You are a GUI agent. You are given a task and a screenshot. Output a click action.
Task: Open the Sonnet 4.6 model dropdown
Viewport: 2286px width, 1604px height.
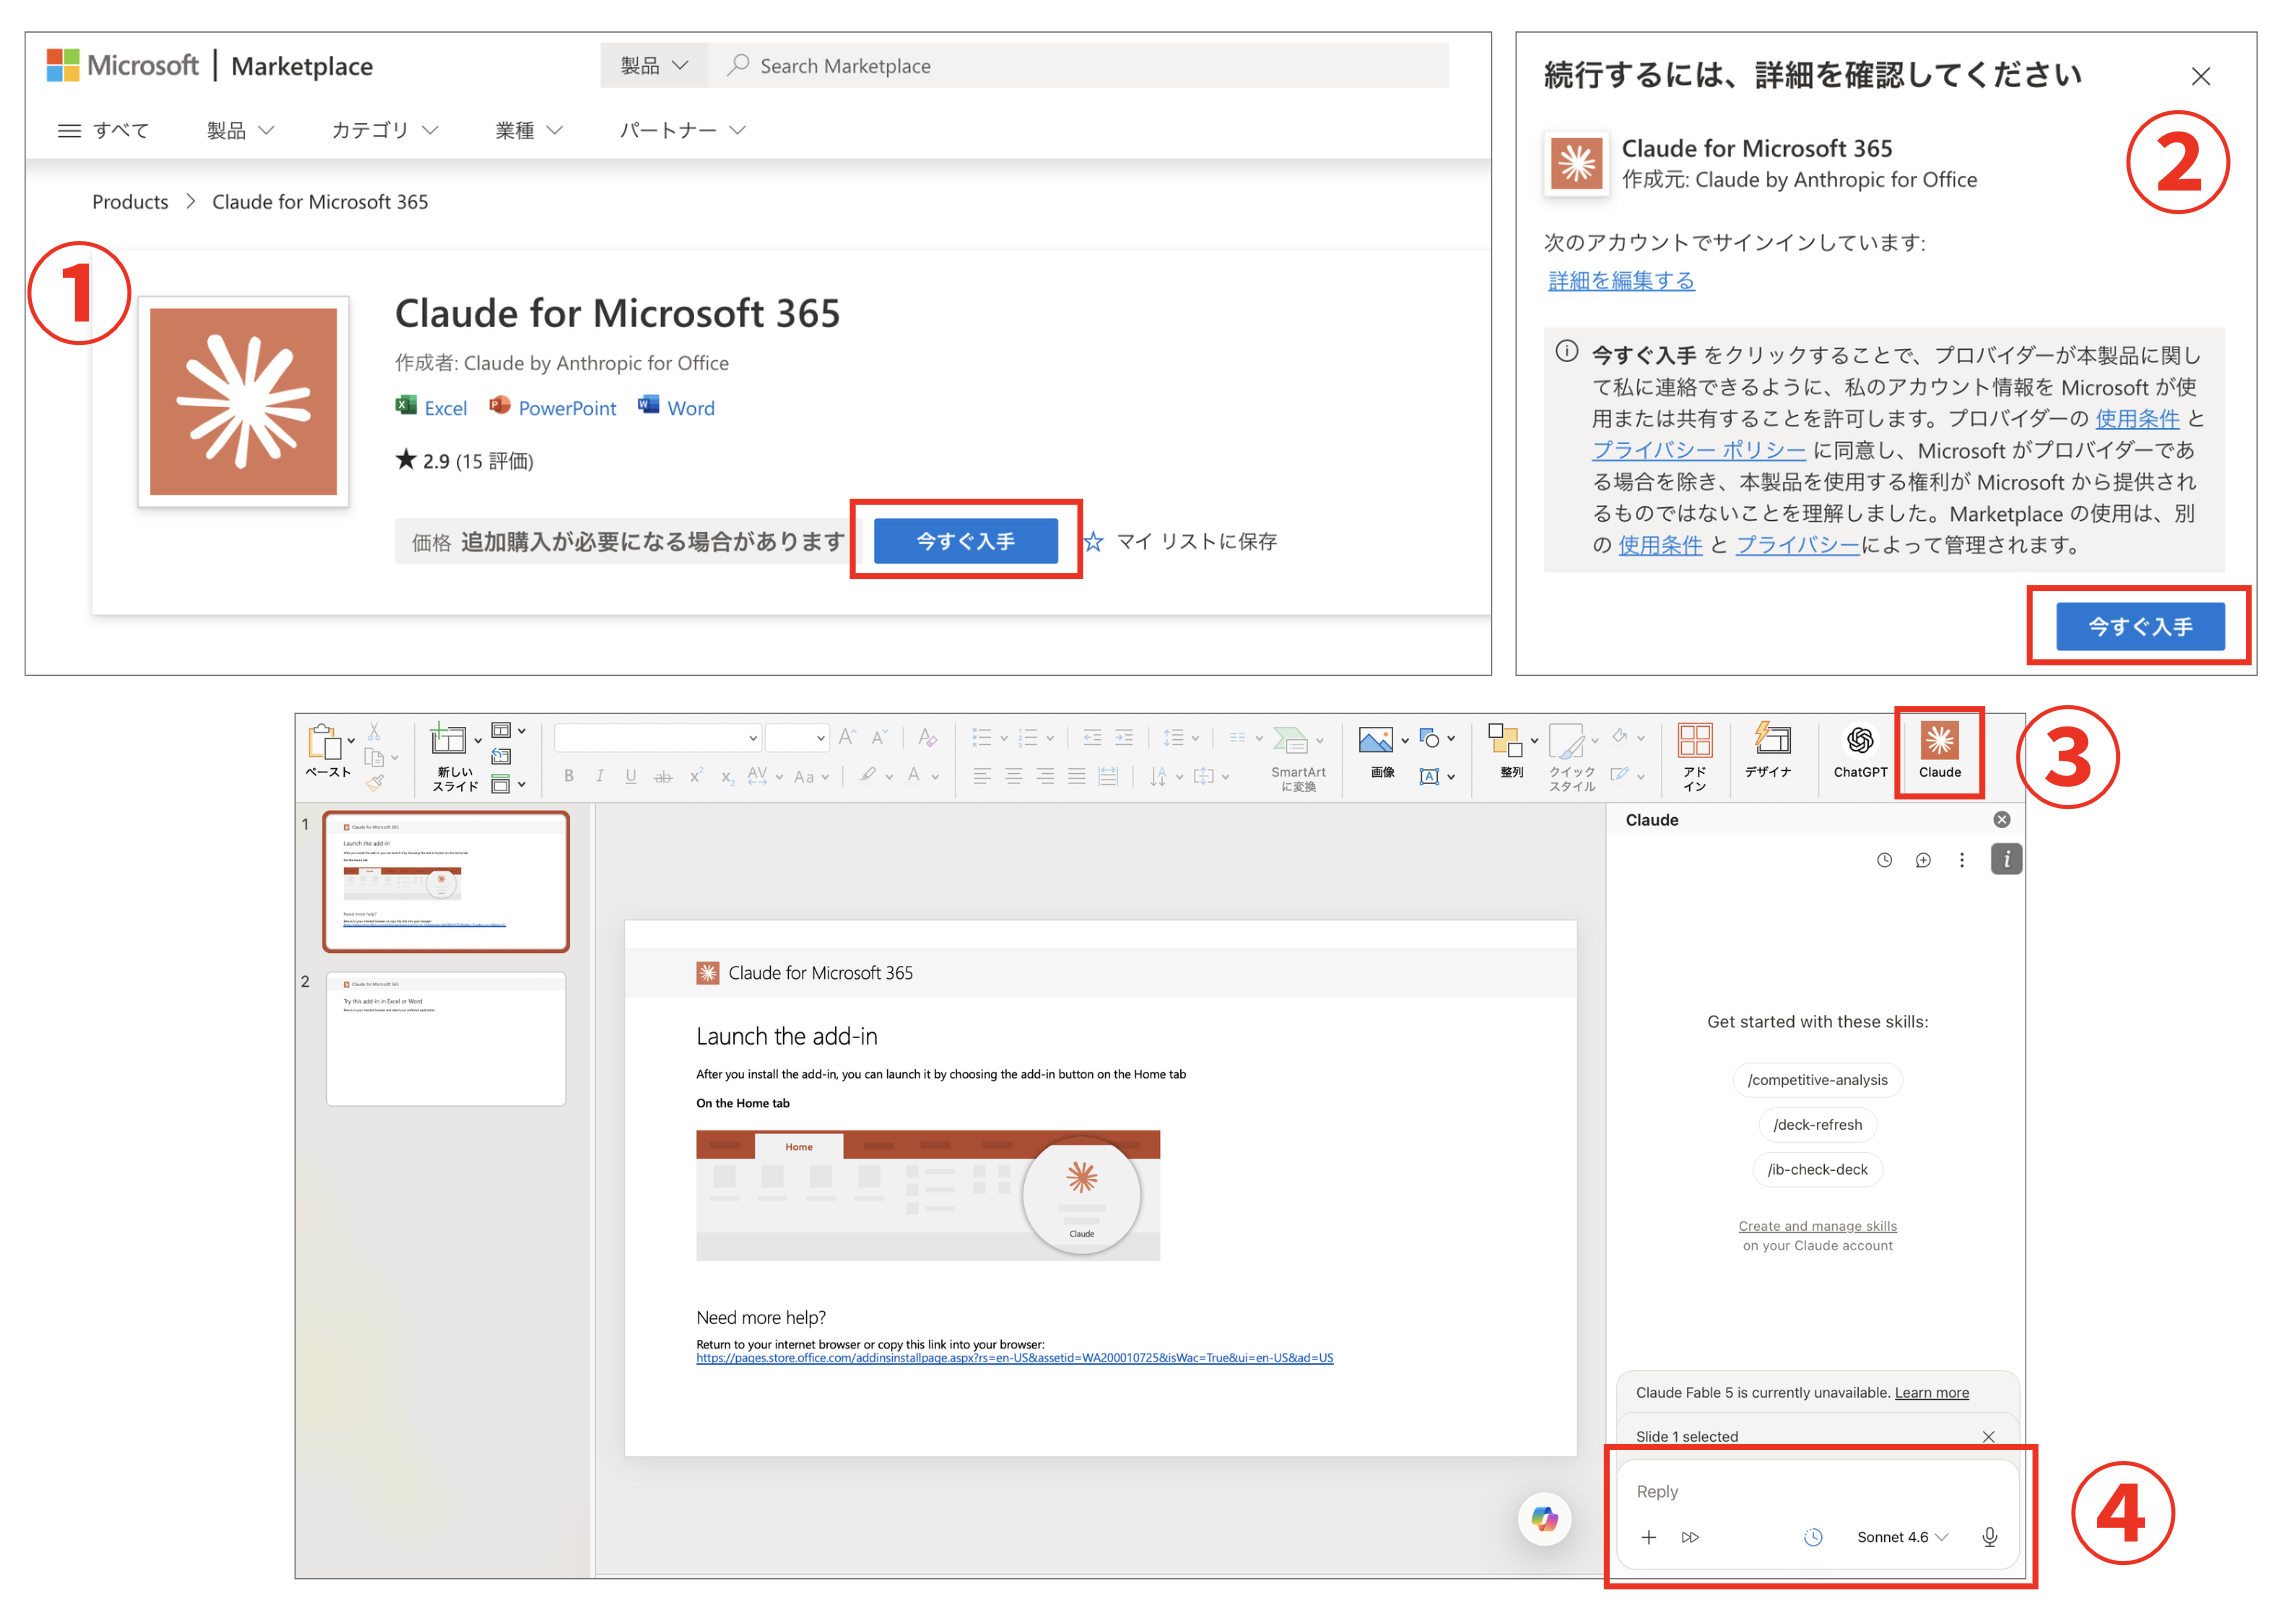click(1901, 1537)
